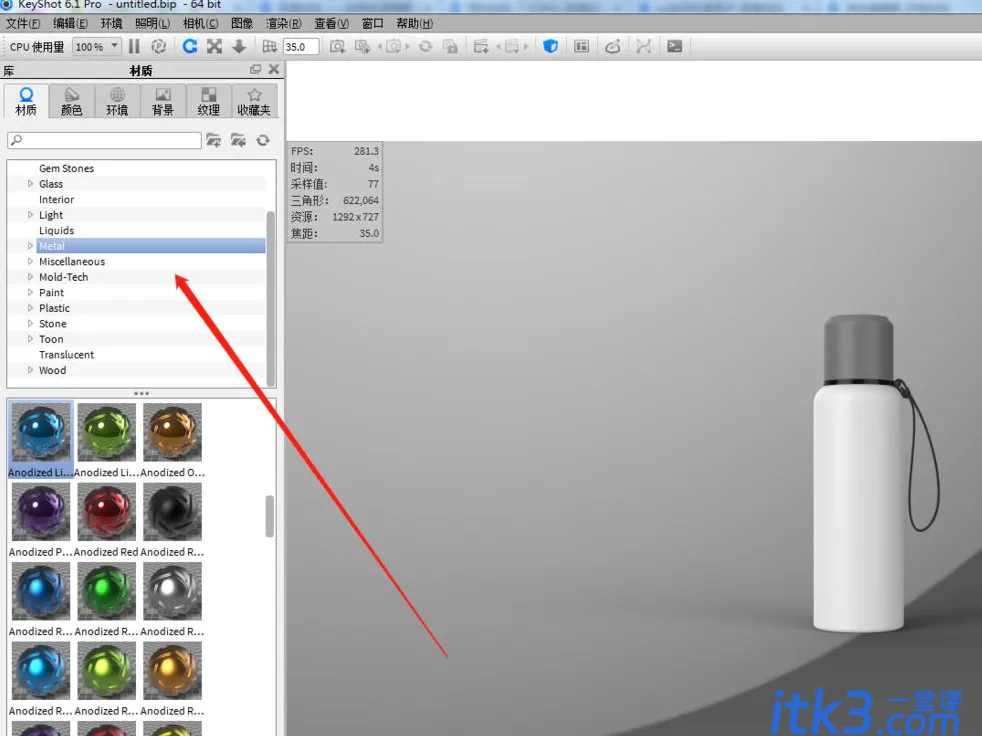Open the 照明(L) menu
Screen dimensions: 982x736
(152, 24)
